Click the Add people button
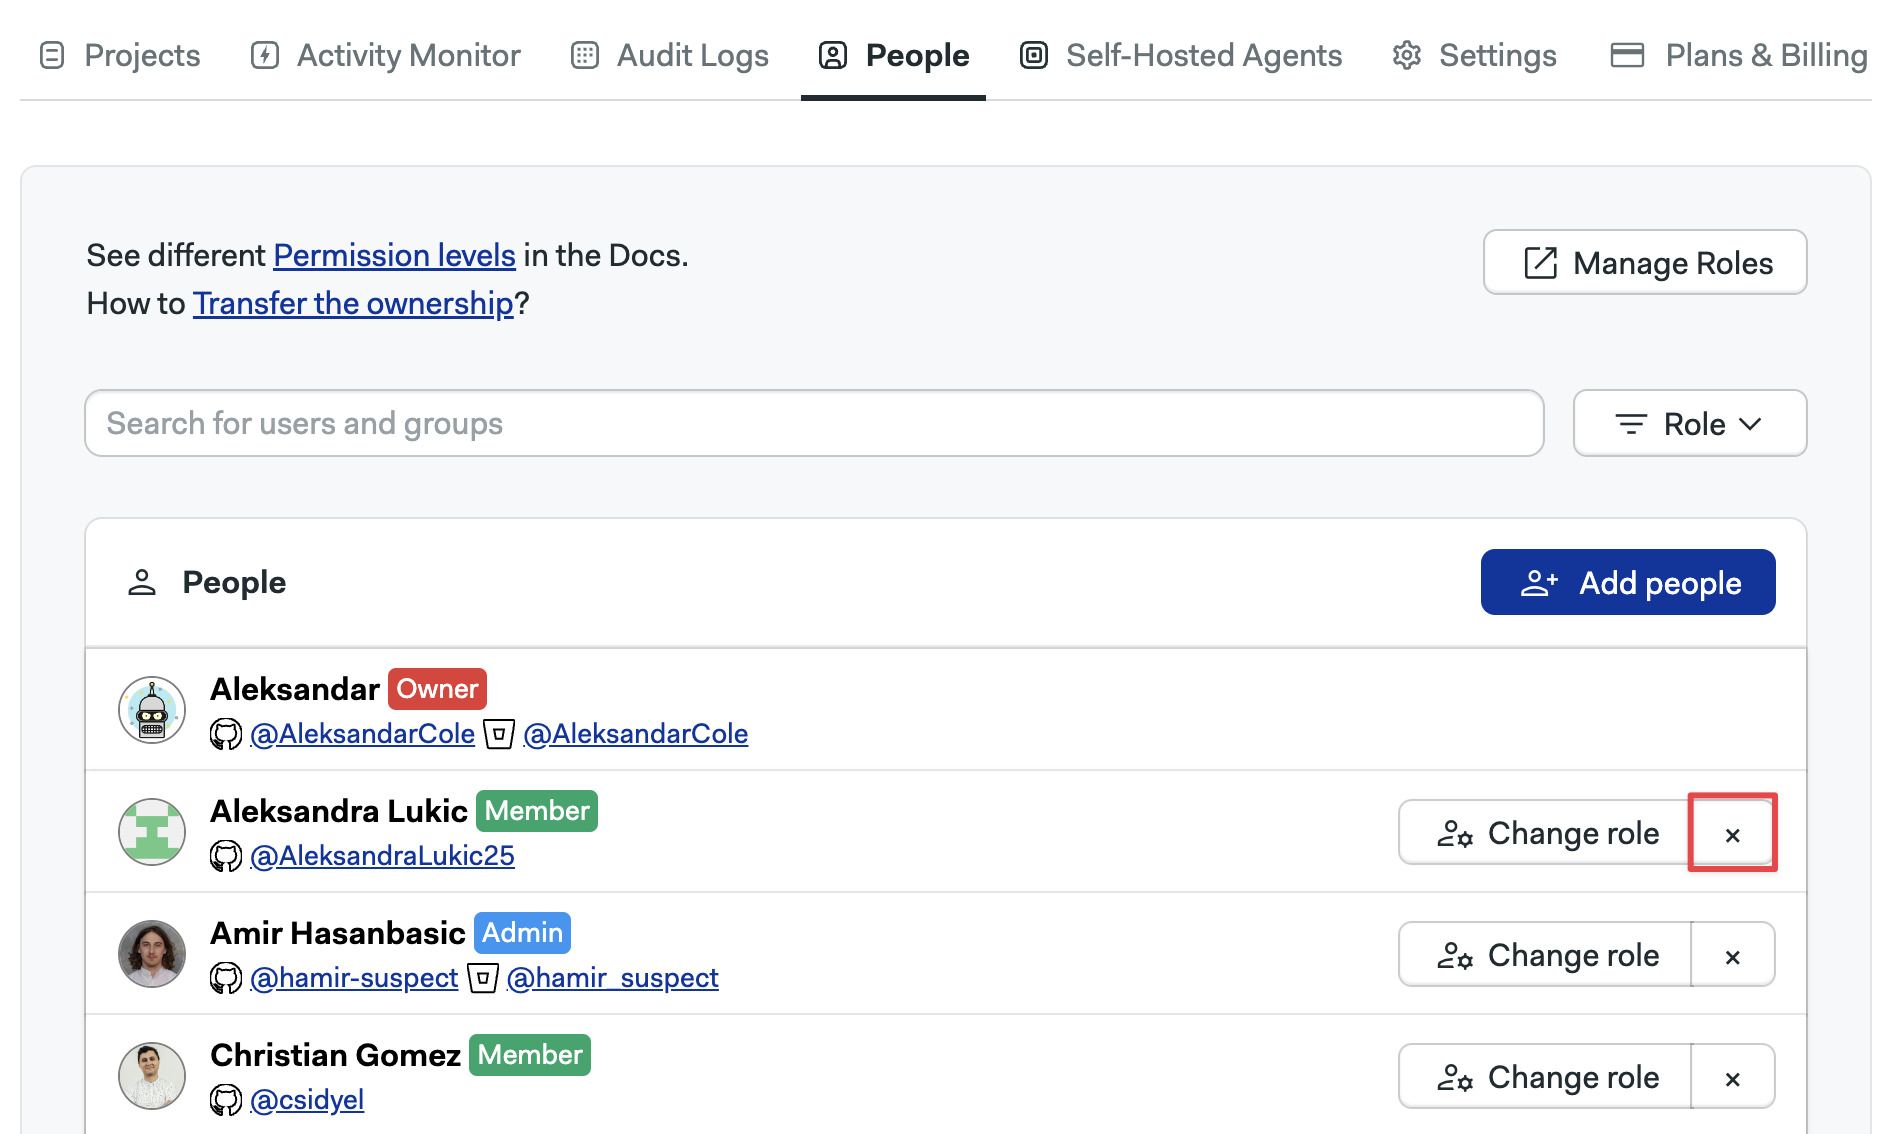Screen dimensions: 1896x1134 tap(1628, 582)
